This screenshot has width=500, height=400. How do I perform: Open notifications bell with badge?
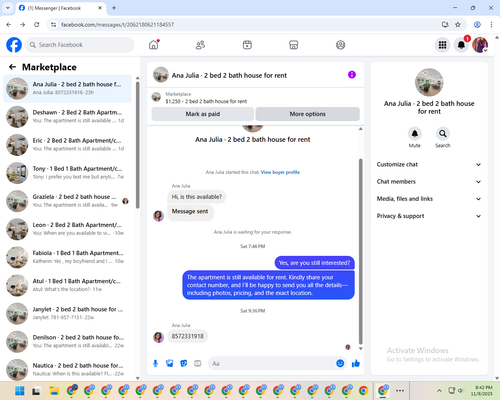461,45
